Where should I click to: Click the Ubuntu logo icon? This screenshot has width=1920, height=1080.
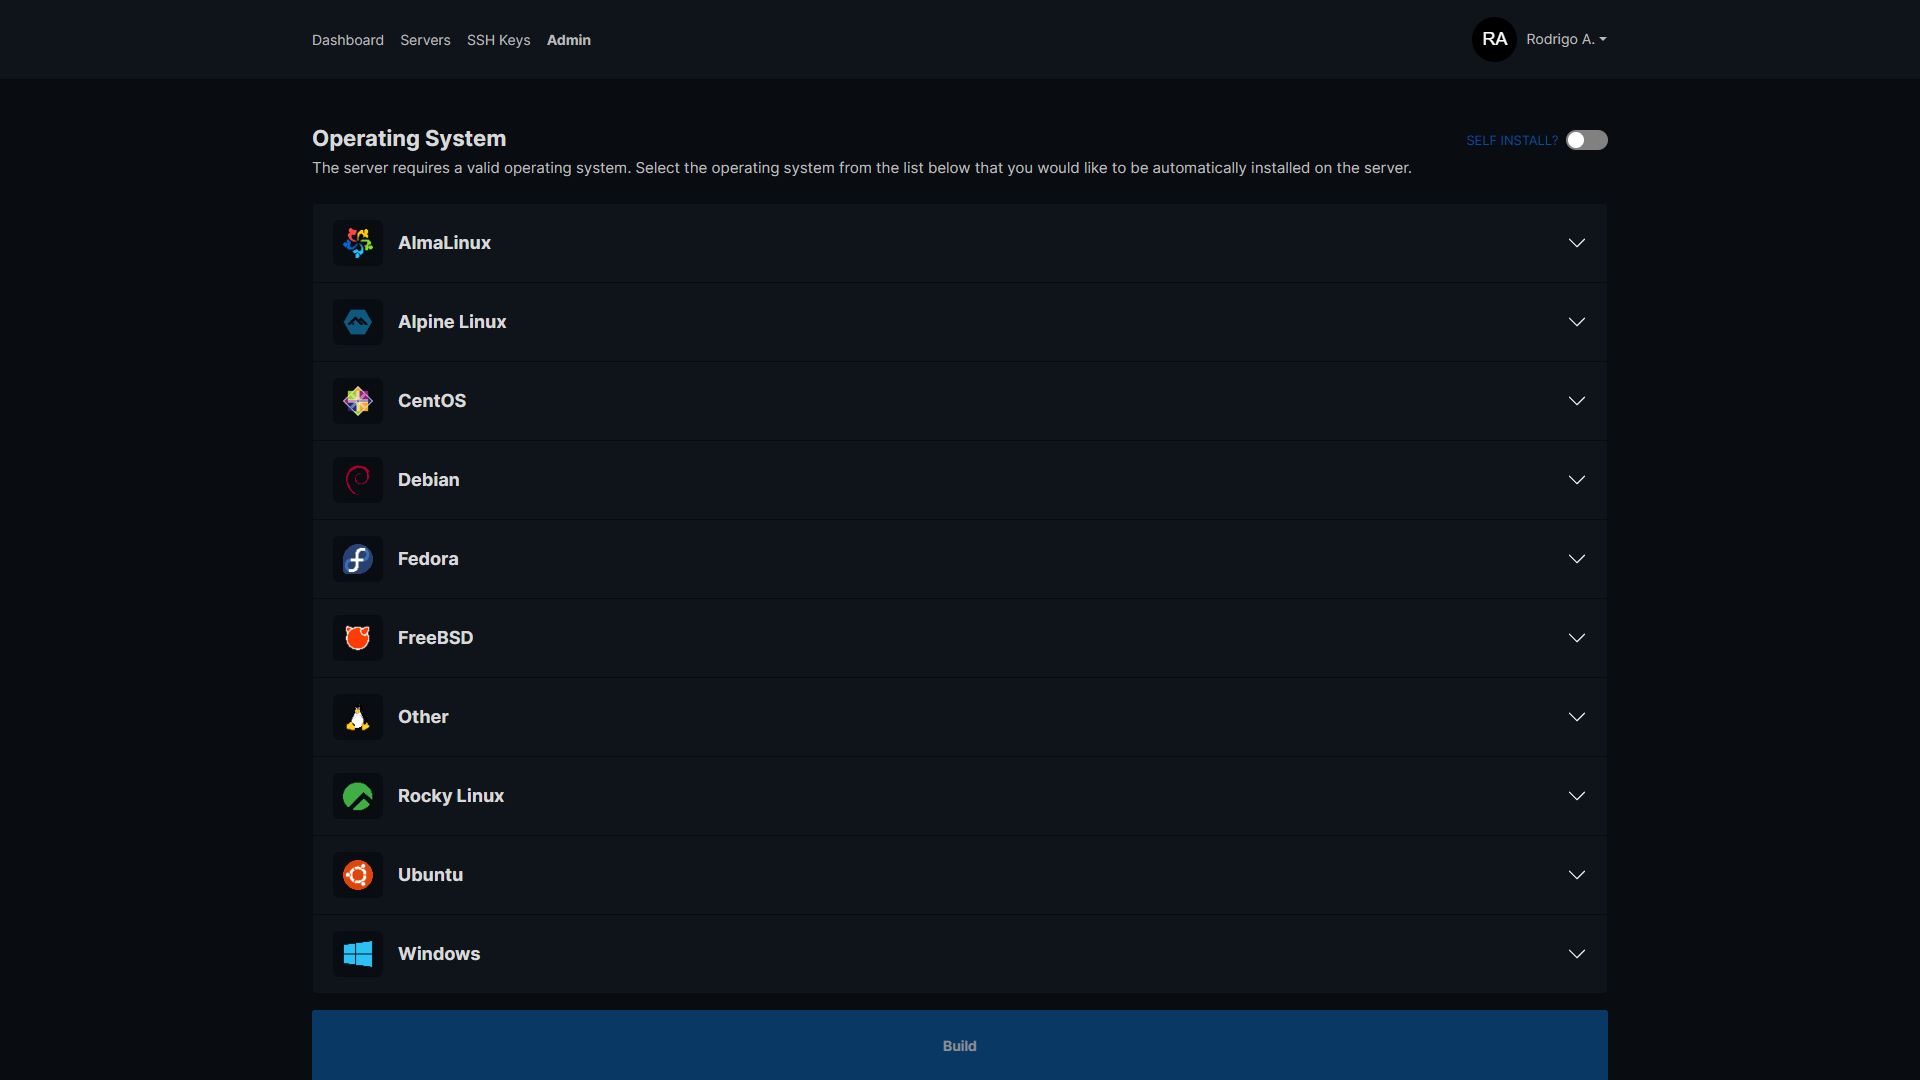pos(358,875)
